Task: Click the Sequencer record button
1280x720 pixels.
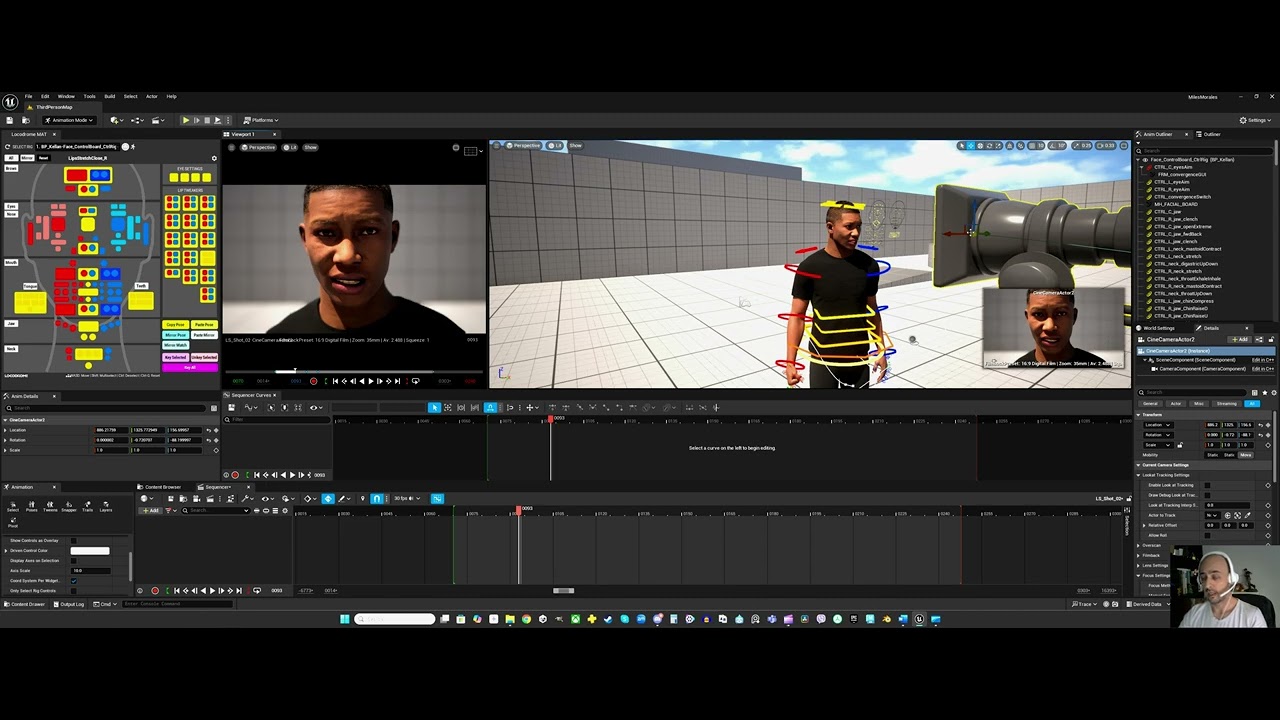Action: [x=155, y=590]
